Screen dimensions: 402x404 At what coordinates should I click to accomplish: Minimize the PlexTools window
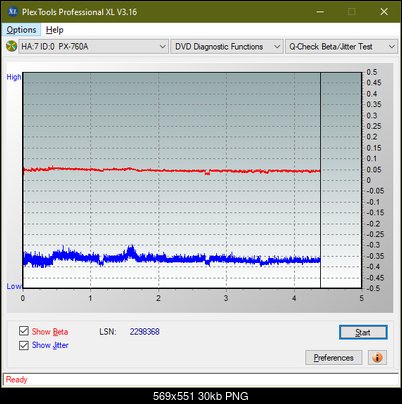(x=320, y=12)
